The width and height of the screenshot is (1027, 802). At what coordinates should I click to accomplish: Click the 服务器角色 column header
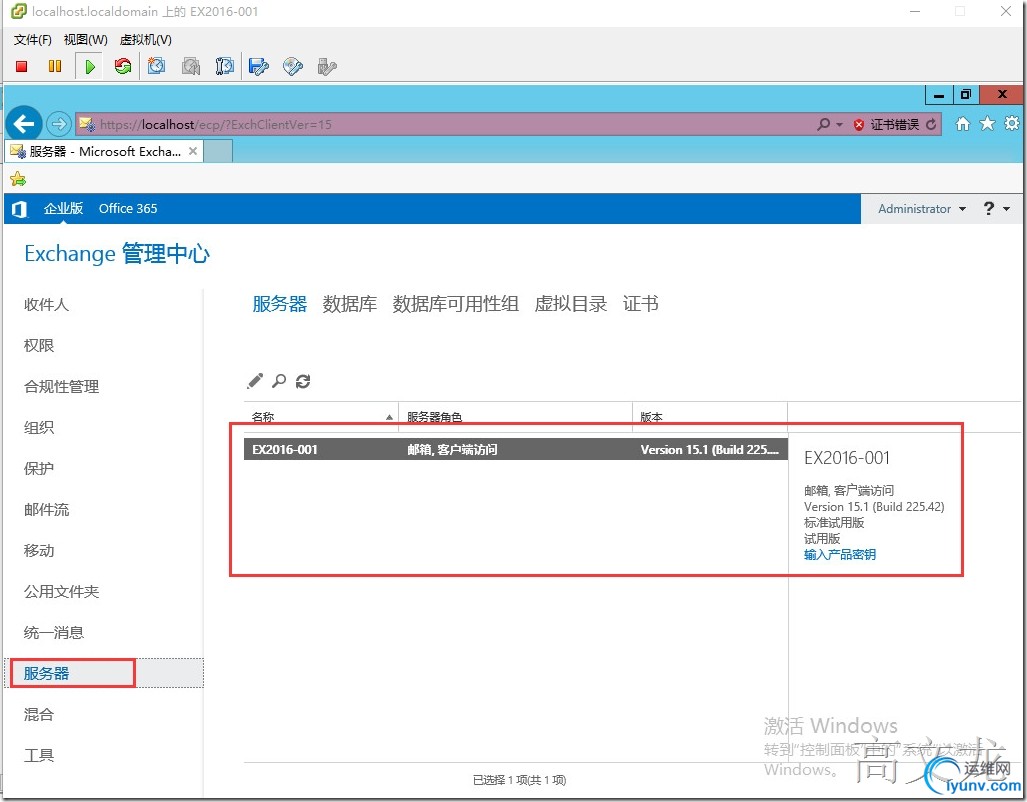click(x=515, y=417)
